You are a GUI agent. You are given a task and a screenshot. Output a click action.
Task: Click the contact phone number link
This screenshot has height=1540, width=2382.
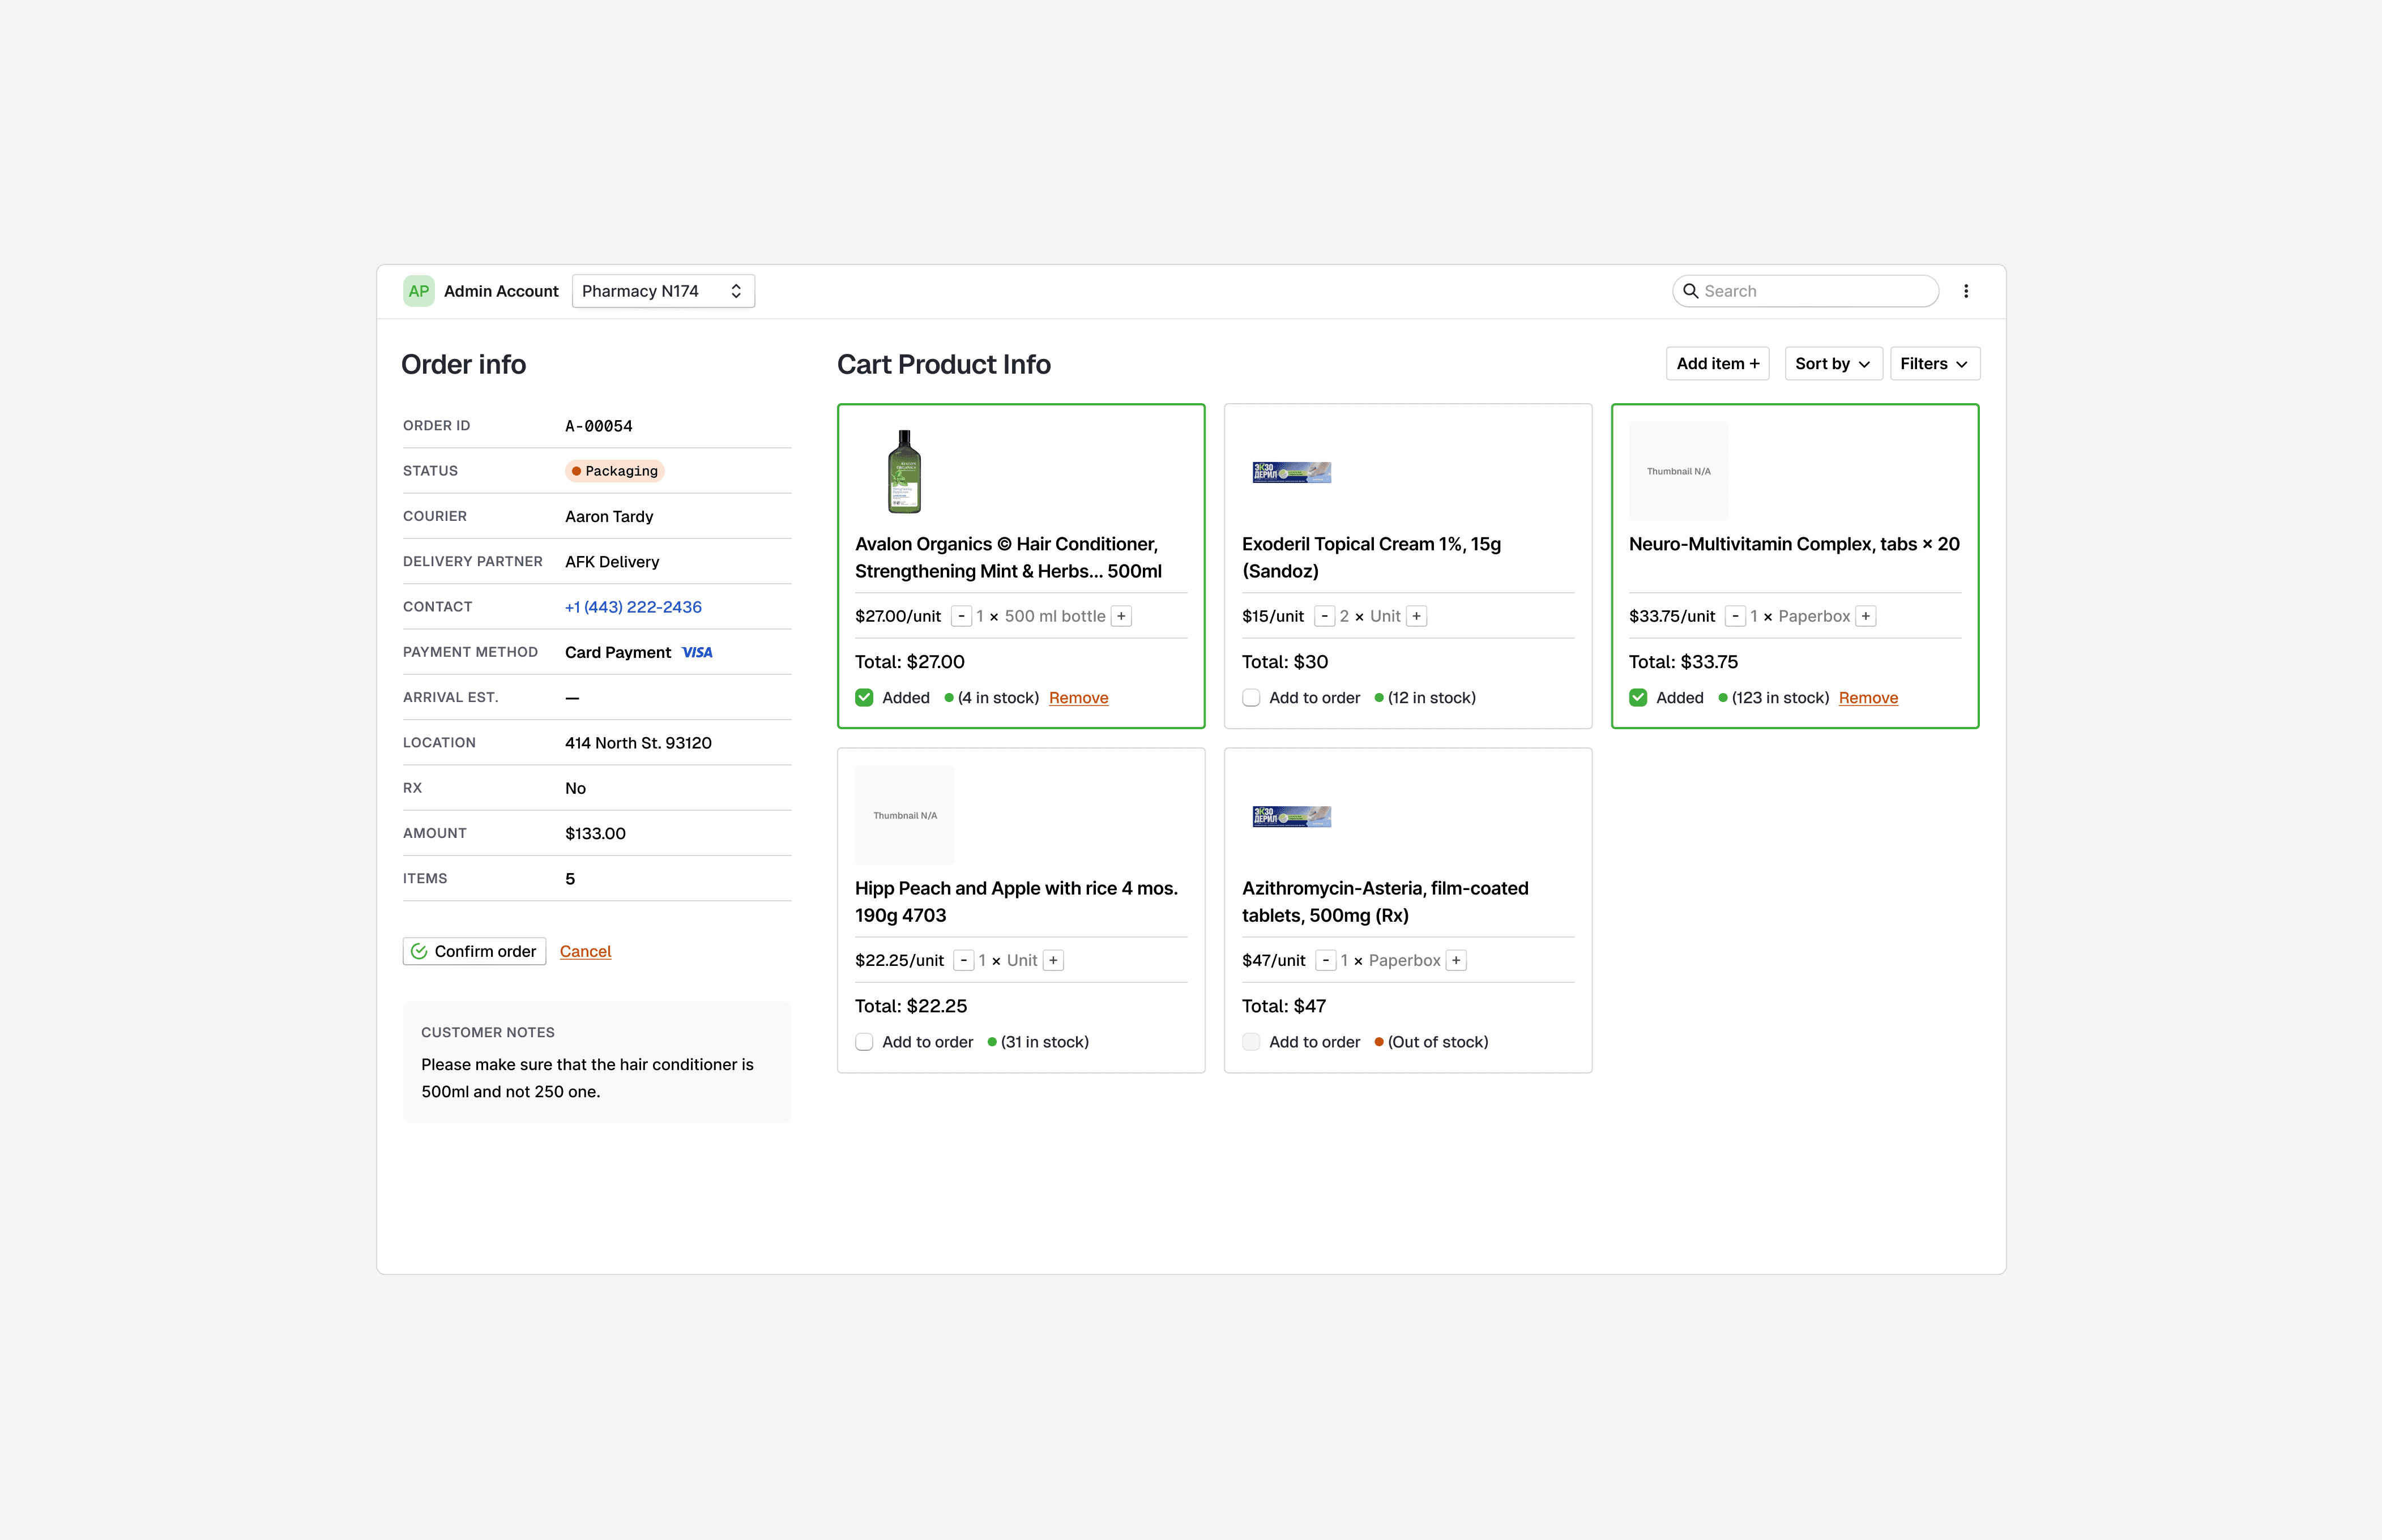pyautogui.click(x=633, y=607)
